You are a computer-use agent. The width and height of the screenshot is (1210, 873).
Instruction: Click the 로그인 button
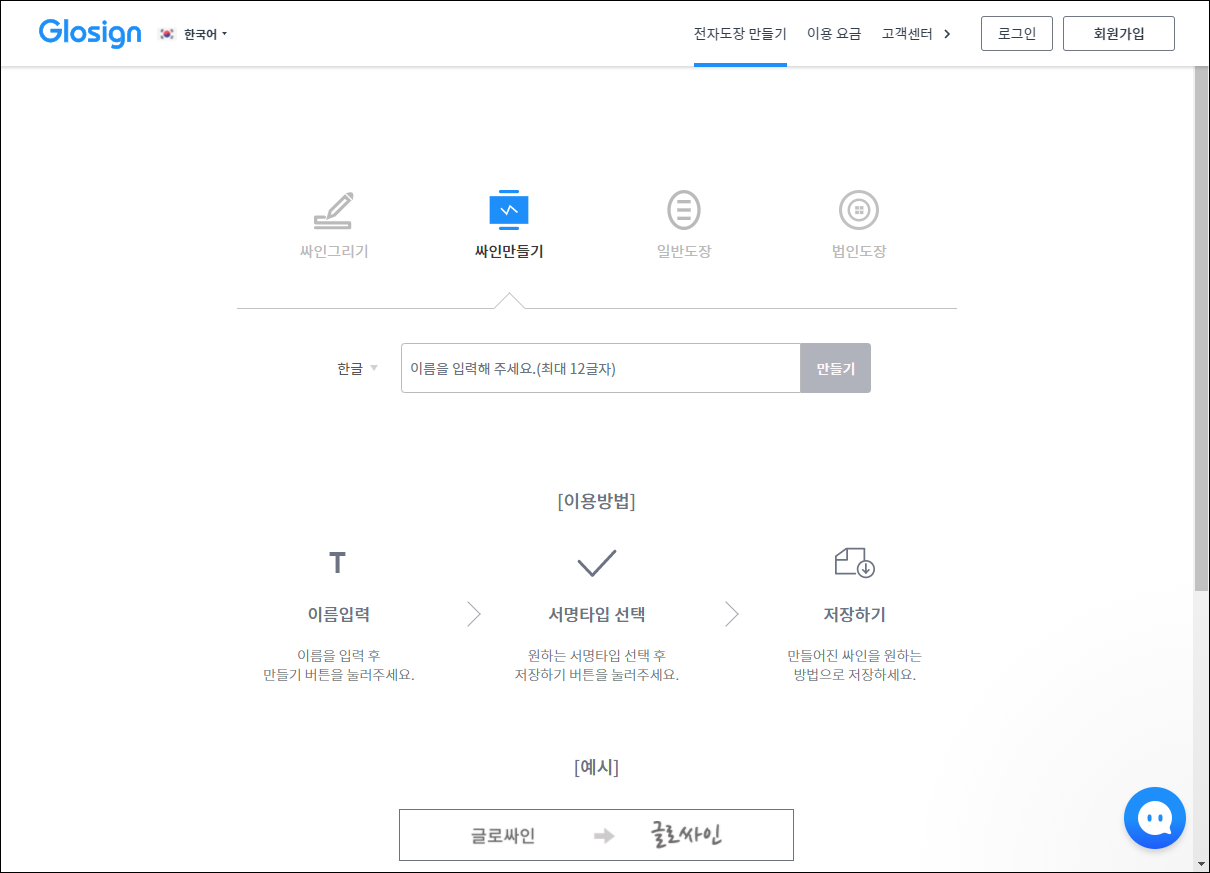point(1017,33)
